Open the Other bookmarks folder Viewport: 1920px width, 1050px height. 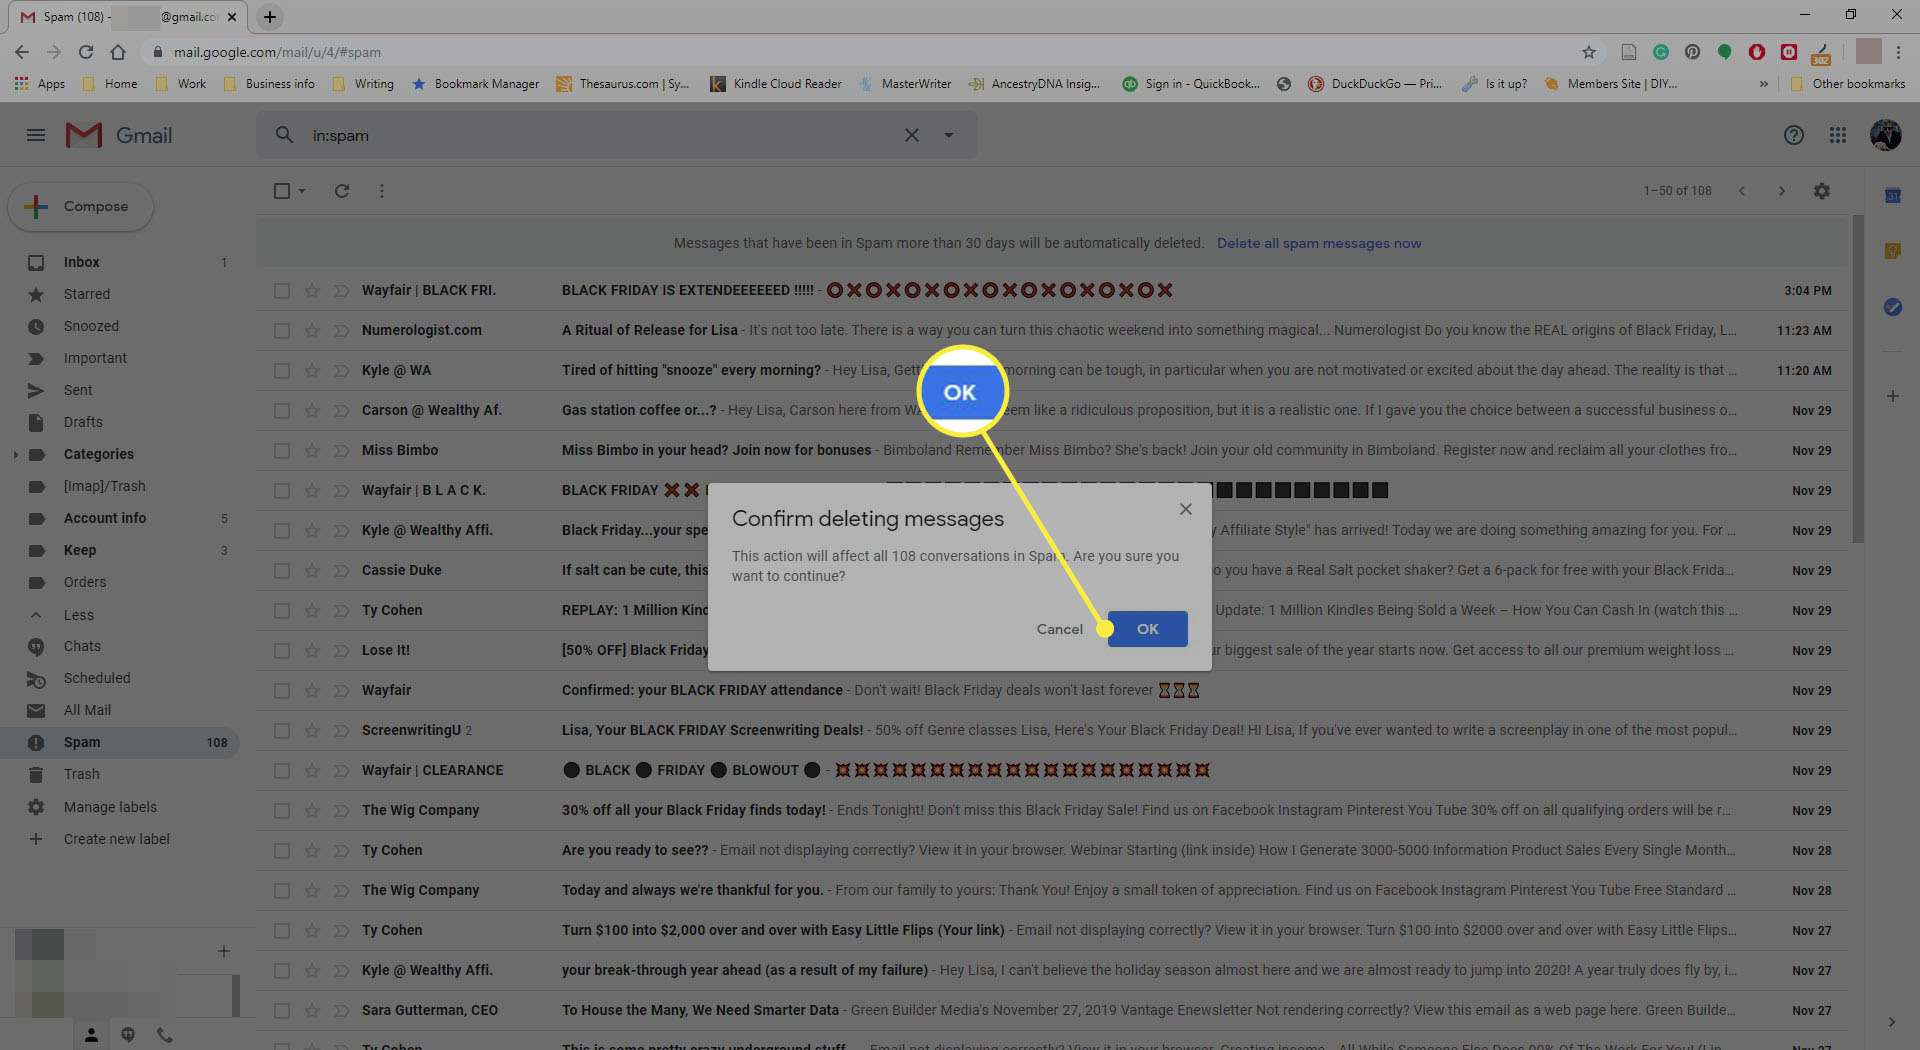(x=1847, y=84)
